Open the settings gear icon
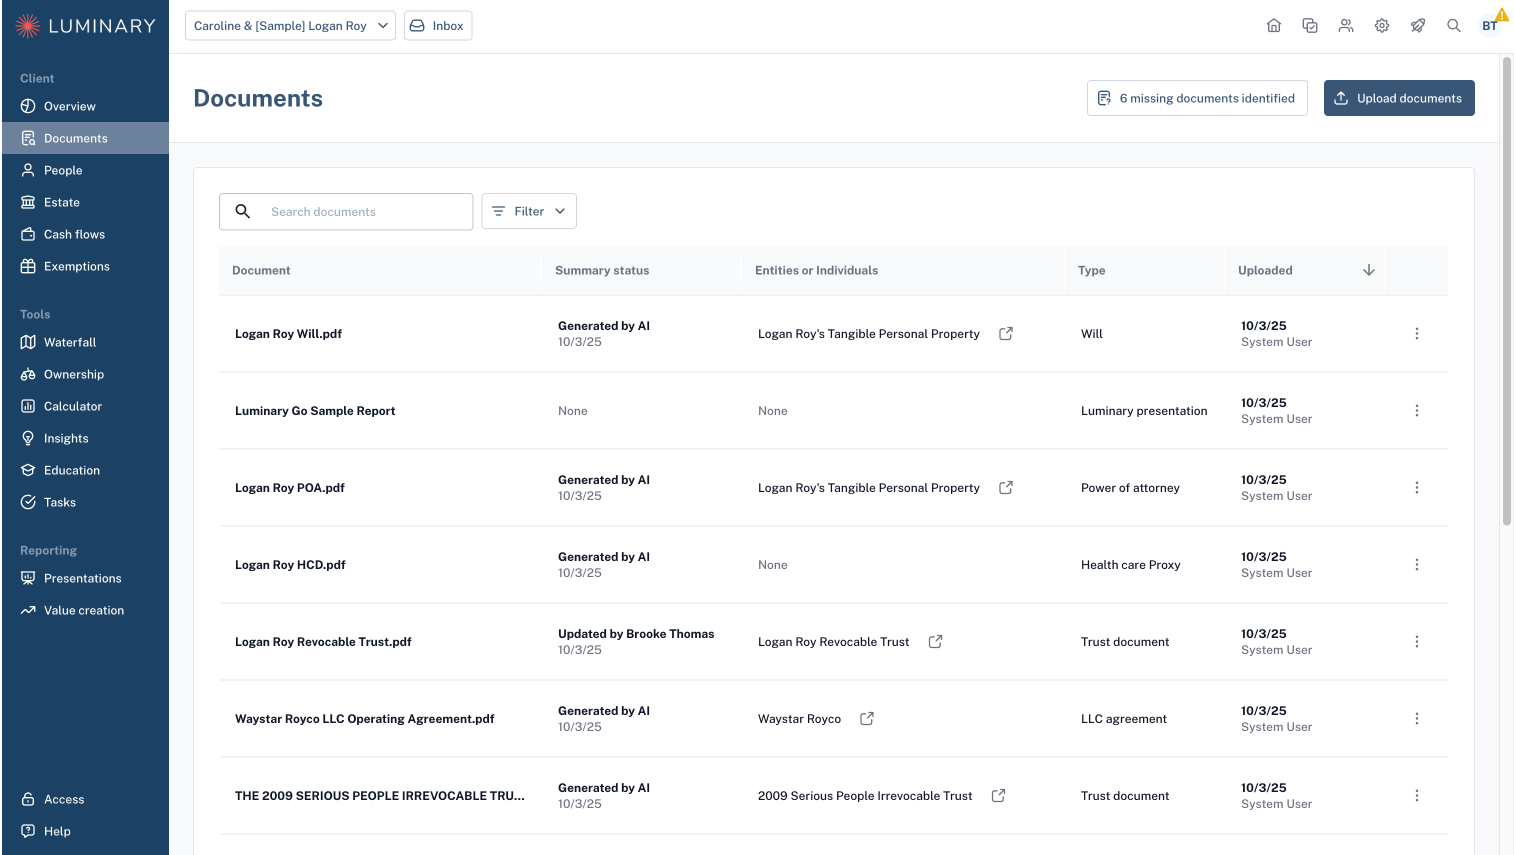Image resolution: width=1514 pixels, height=855 pixels. [1382, 26]
